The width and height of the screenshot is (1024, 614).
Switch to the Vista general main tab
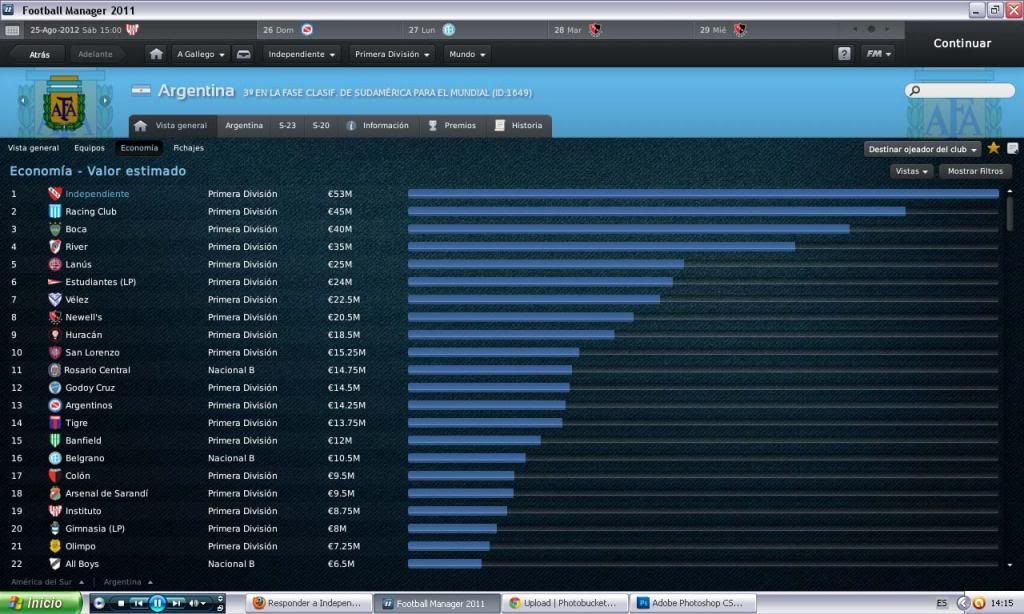coord(173,125)
